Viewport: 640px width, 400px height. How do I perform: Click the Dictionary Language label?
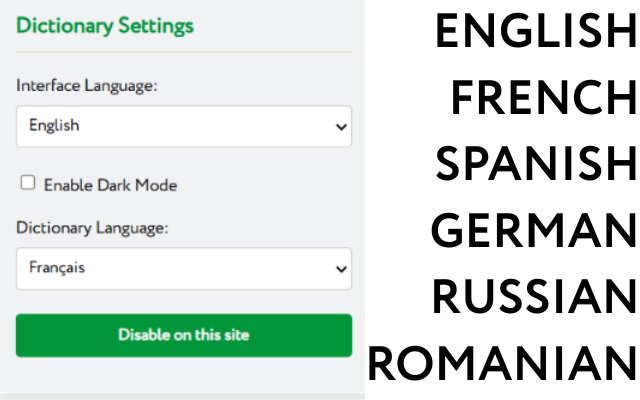pos(92,228)
